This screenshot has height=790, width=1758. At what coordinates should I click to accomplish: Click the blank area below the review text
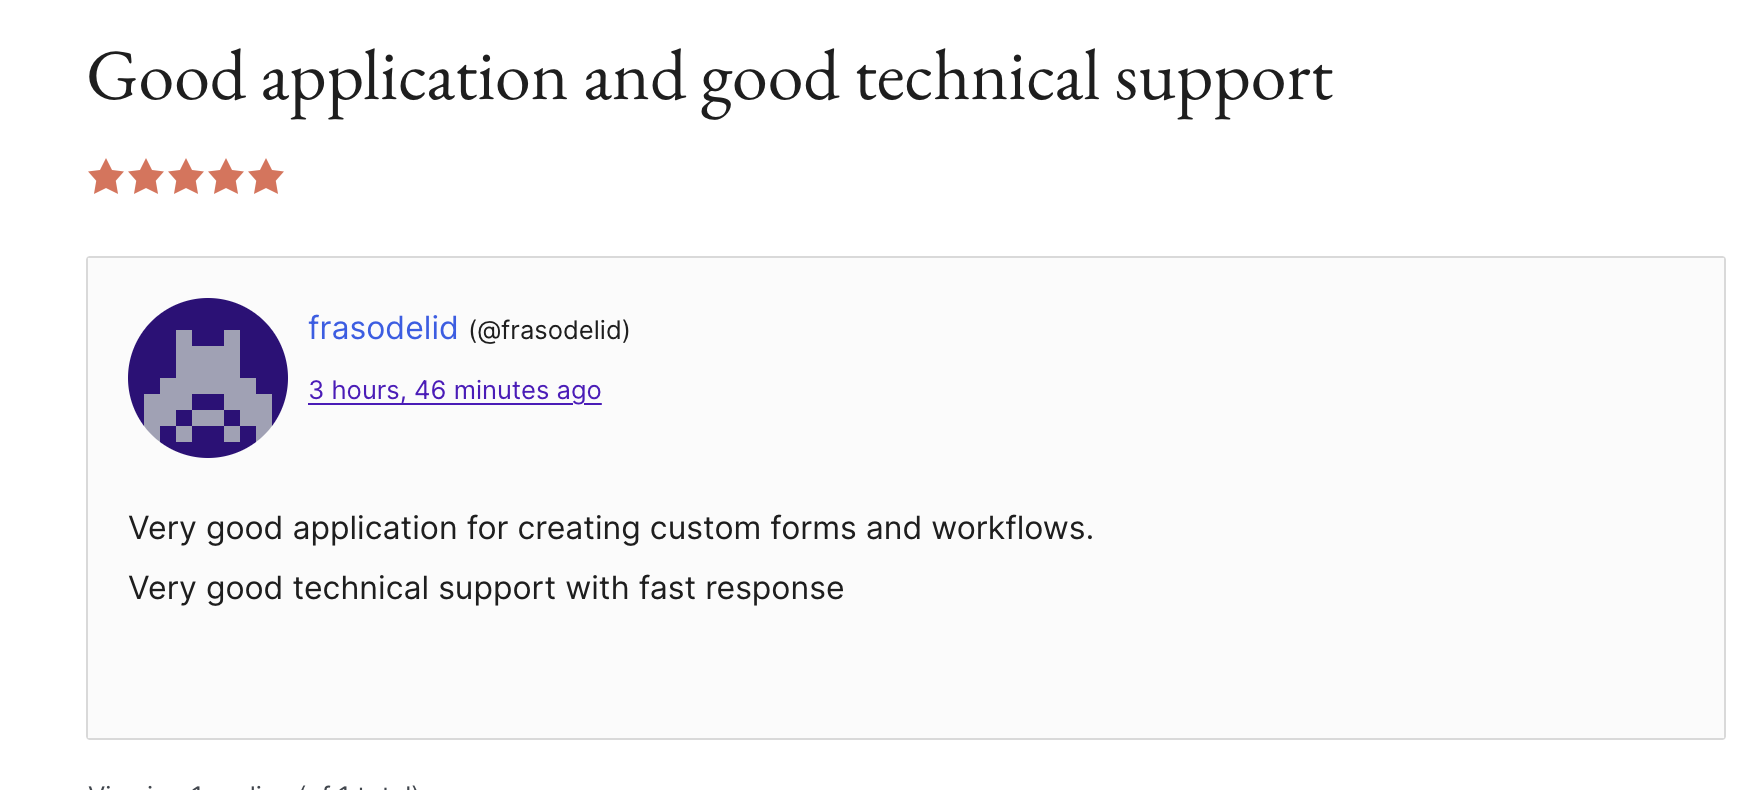[900, 670]
